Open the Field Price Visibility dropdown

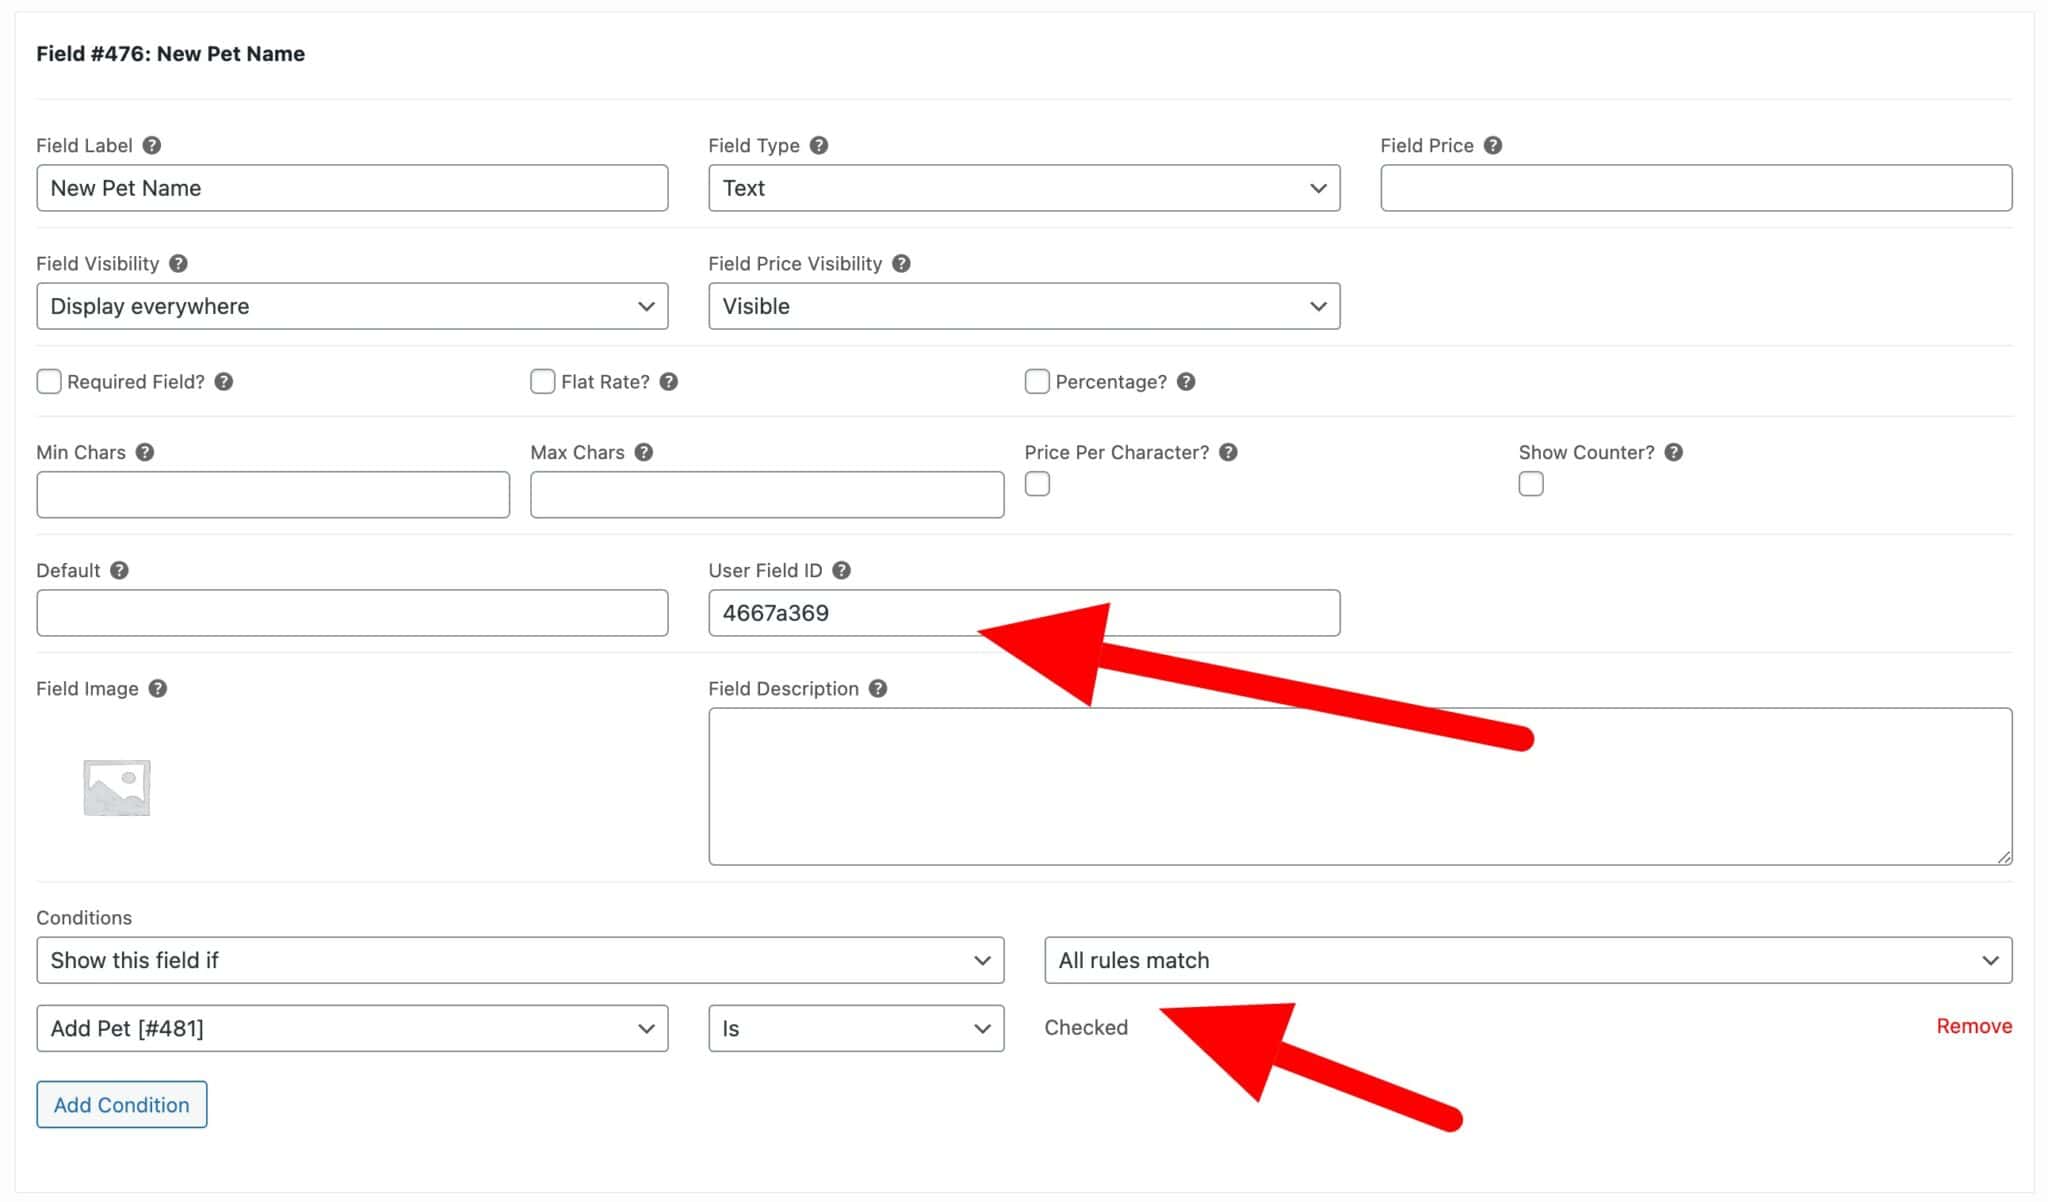tap(1023, 306)
